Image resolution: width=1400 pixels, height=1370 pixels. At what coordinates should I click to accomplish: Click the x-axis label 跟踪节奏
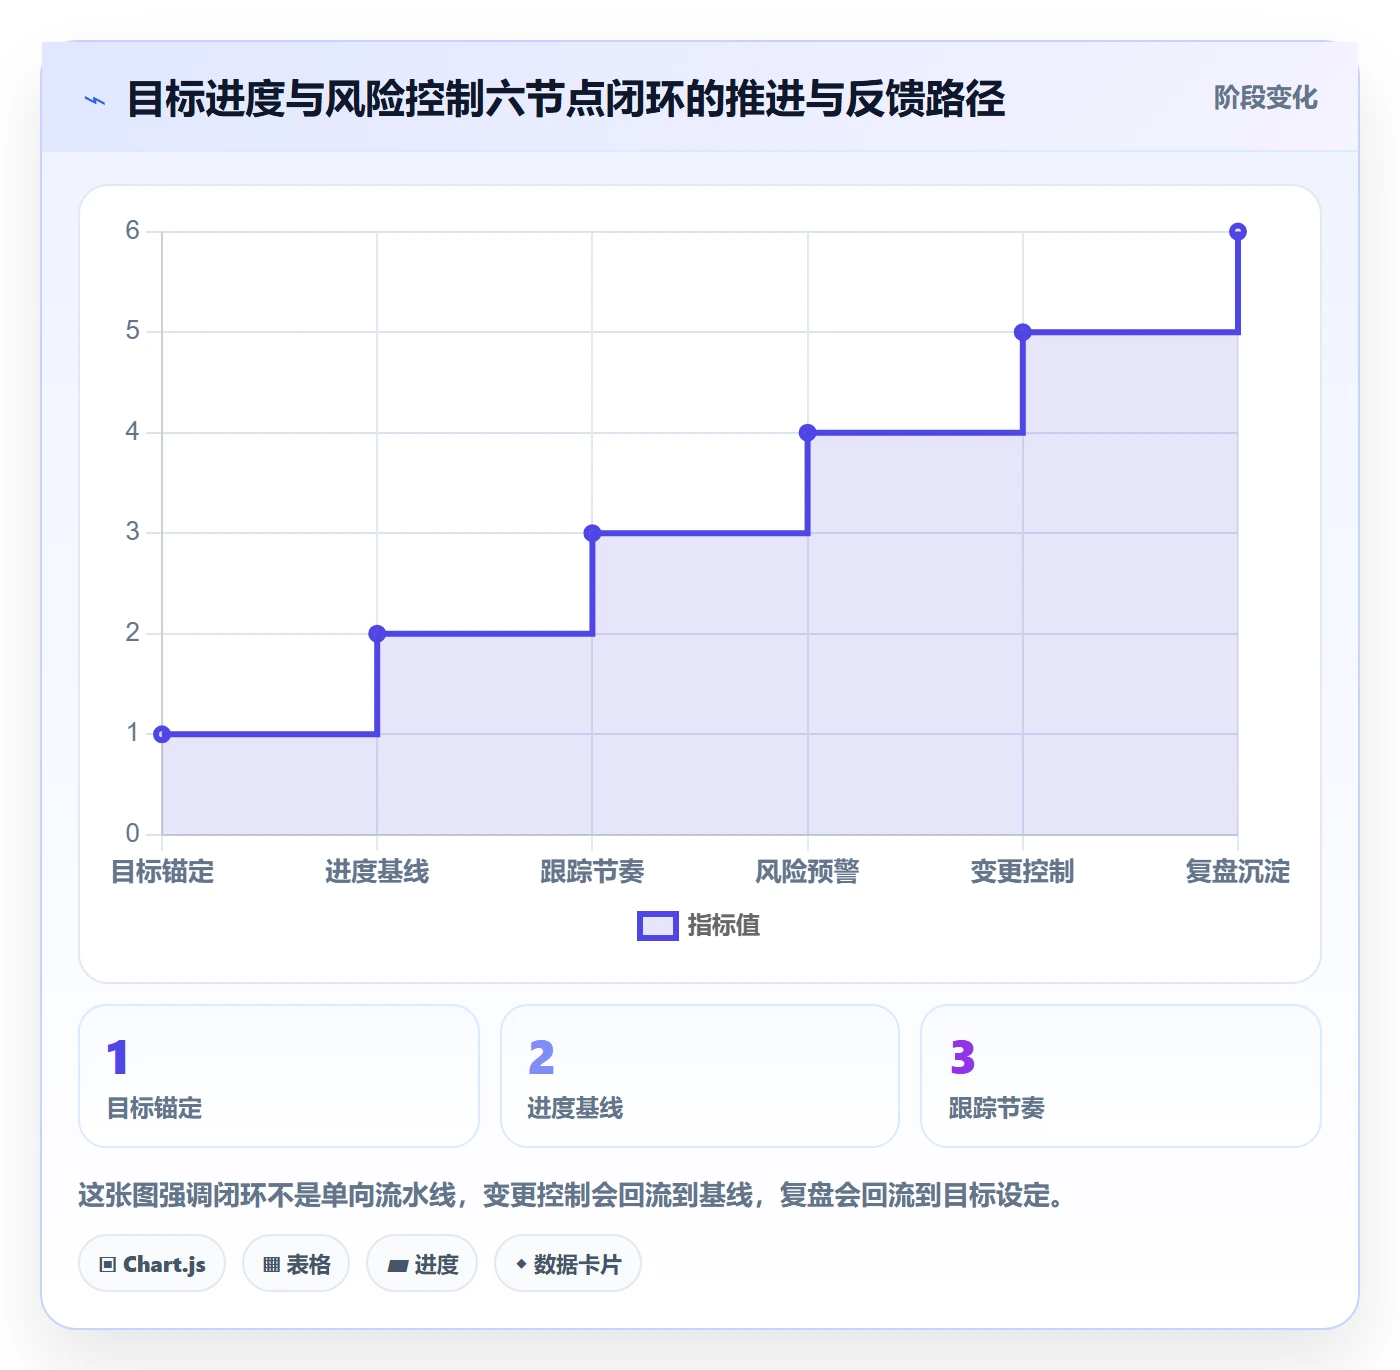click(x=592, y=872)
